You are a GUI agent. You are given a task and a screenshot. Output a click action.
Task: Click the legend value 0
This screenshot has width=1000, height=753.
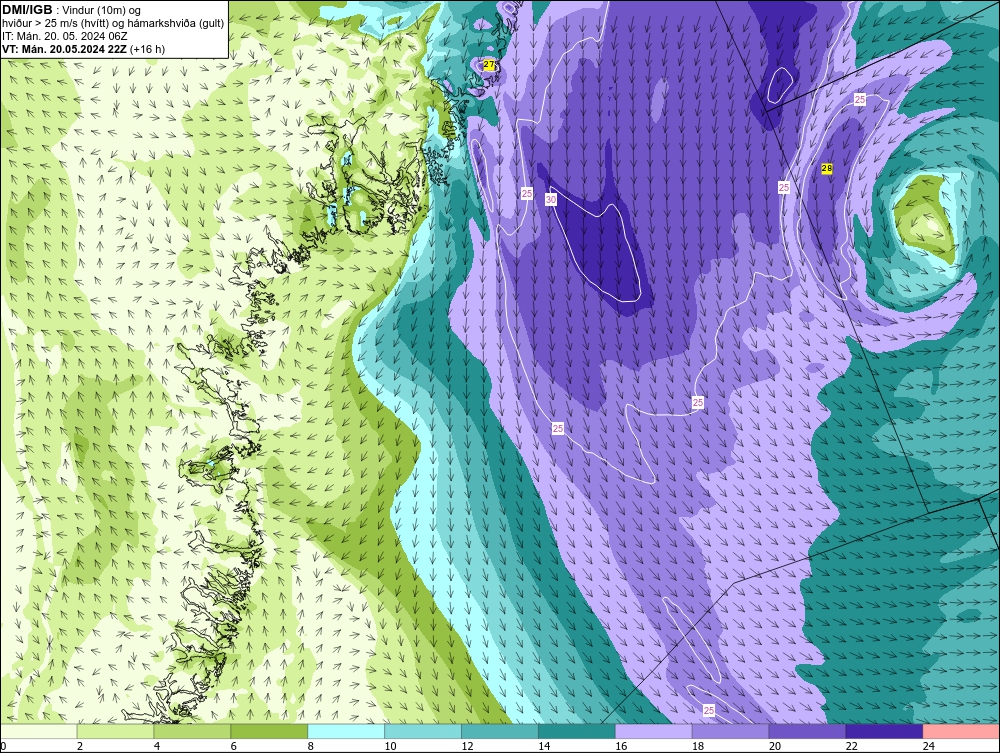4,746
